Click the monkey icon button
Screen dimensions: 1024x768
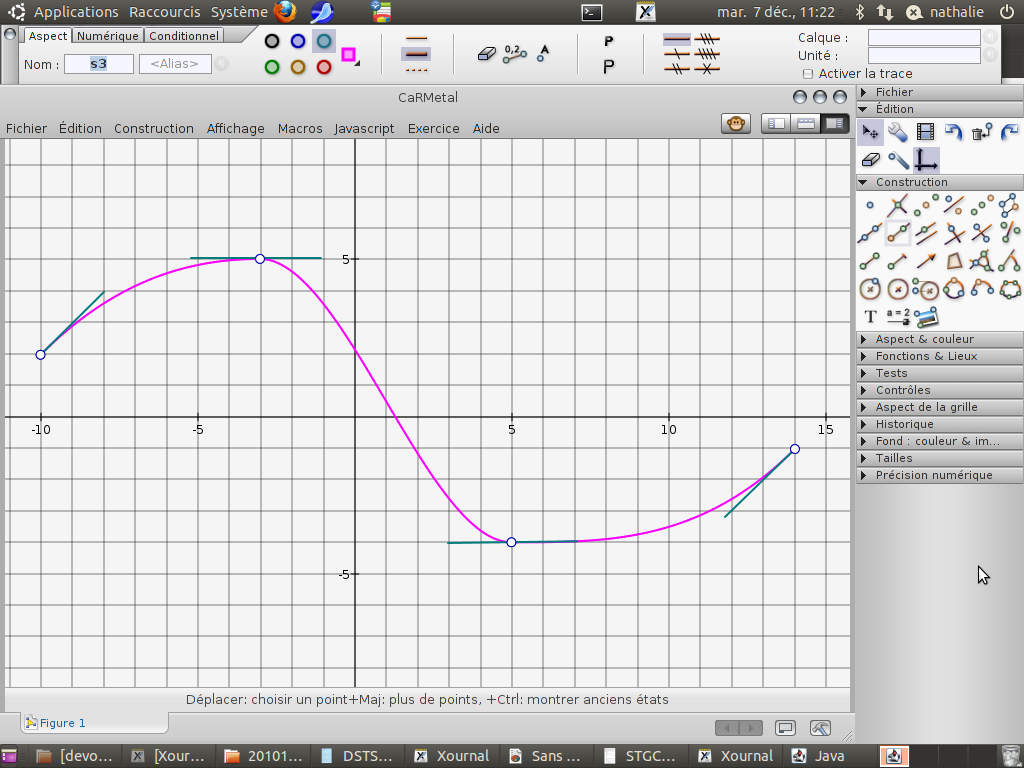(737, 124)
